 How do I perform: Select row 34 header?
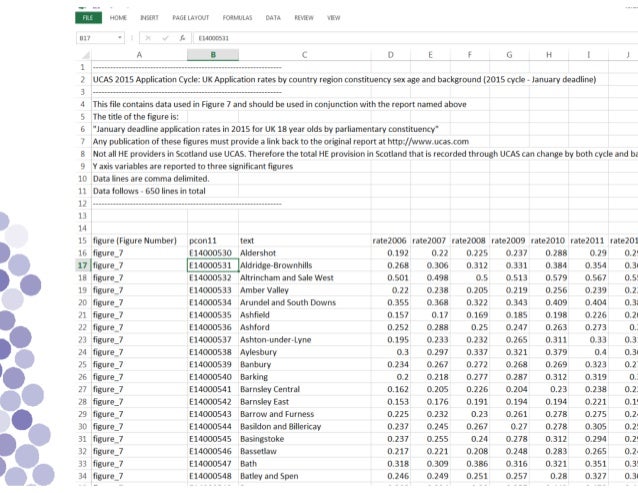83,476
